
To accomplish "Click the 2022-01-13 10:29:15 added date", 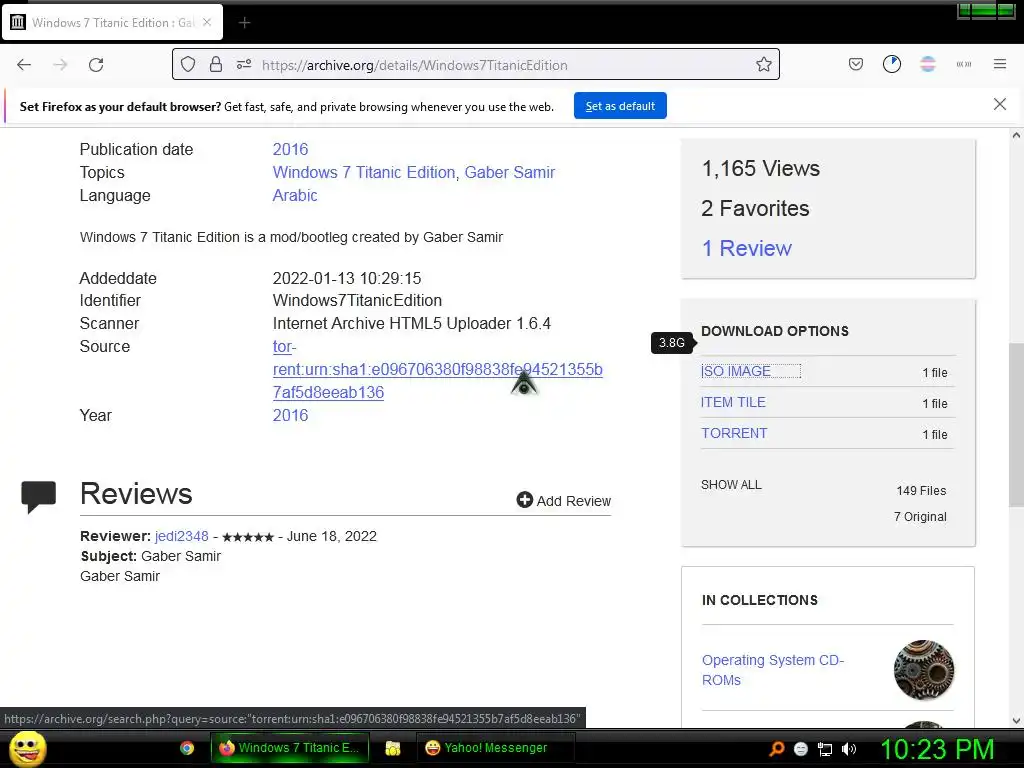I will tap(347, 278).
